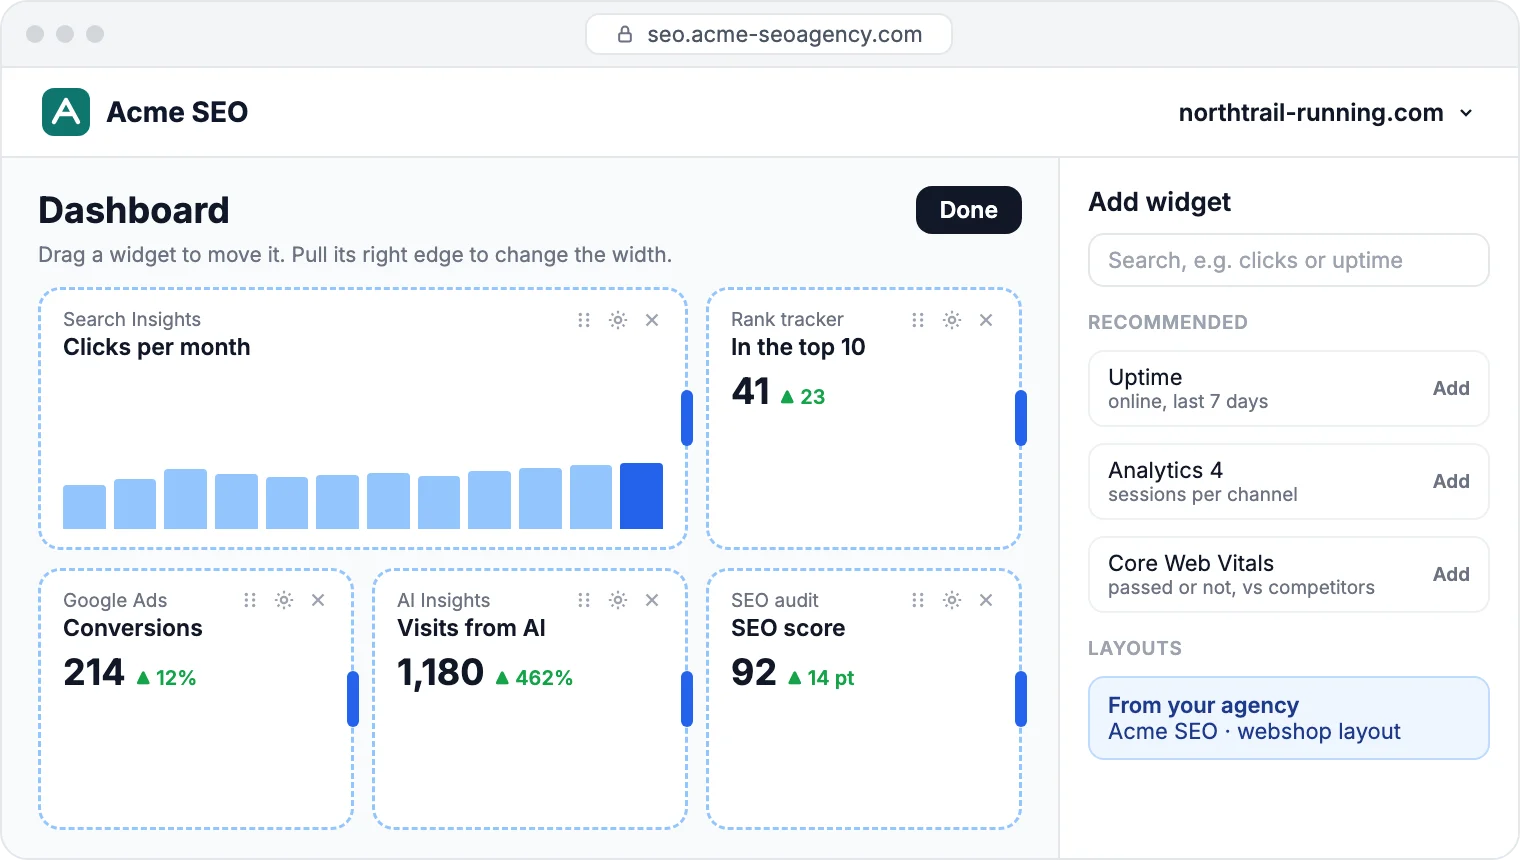This screenshot has height=860, width=1520.
Task: Add the Uptime widget
Action: (1451, 388)
